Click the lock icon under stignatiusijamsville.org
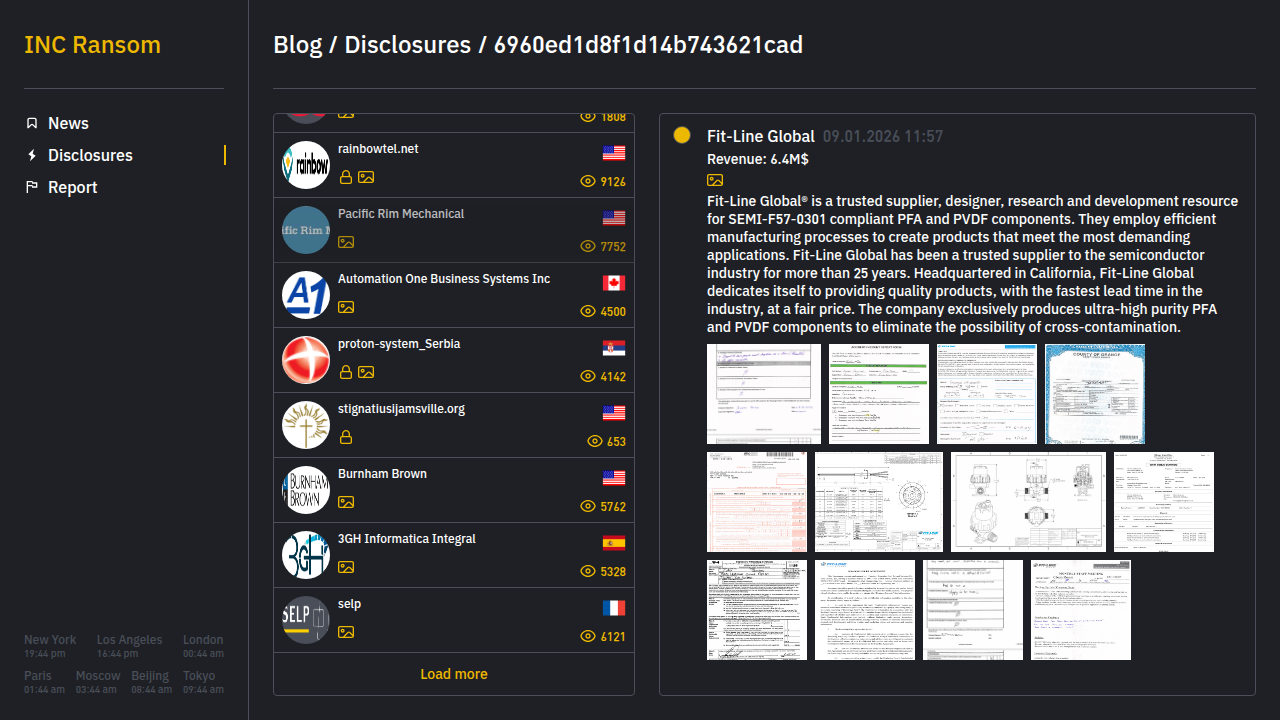The image size is (1280, 720). click(x=346, y=437)
